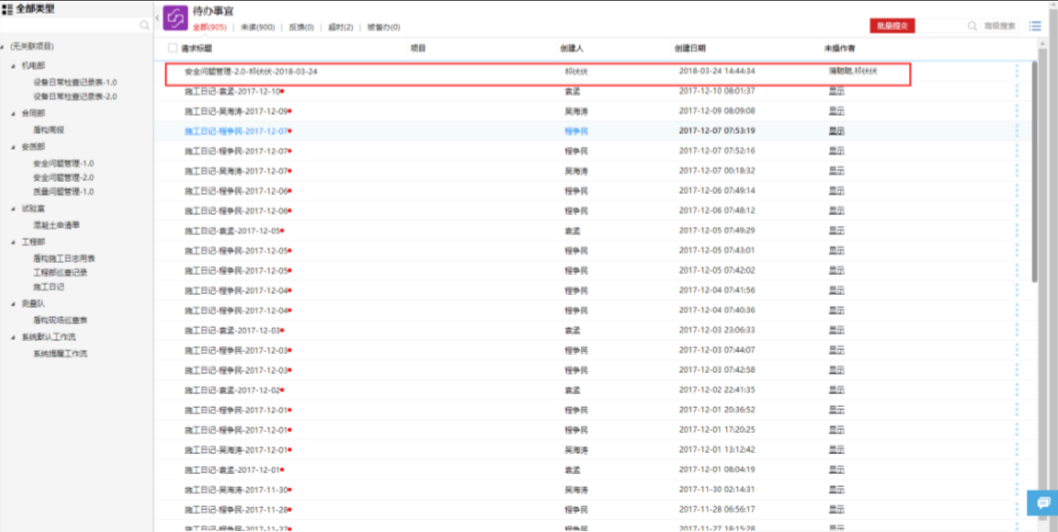This screenshot has width=1058, height=532.
Task: Click 显示 link in 2017-12-10 08:01:37 row
Action: [836, 91]
